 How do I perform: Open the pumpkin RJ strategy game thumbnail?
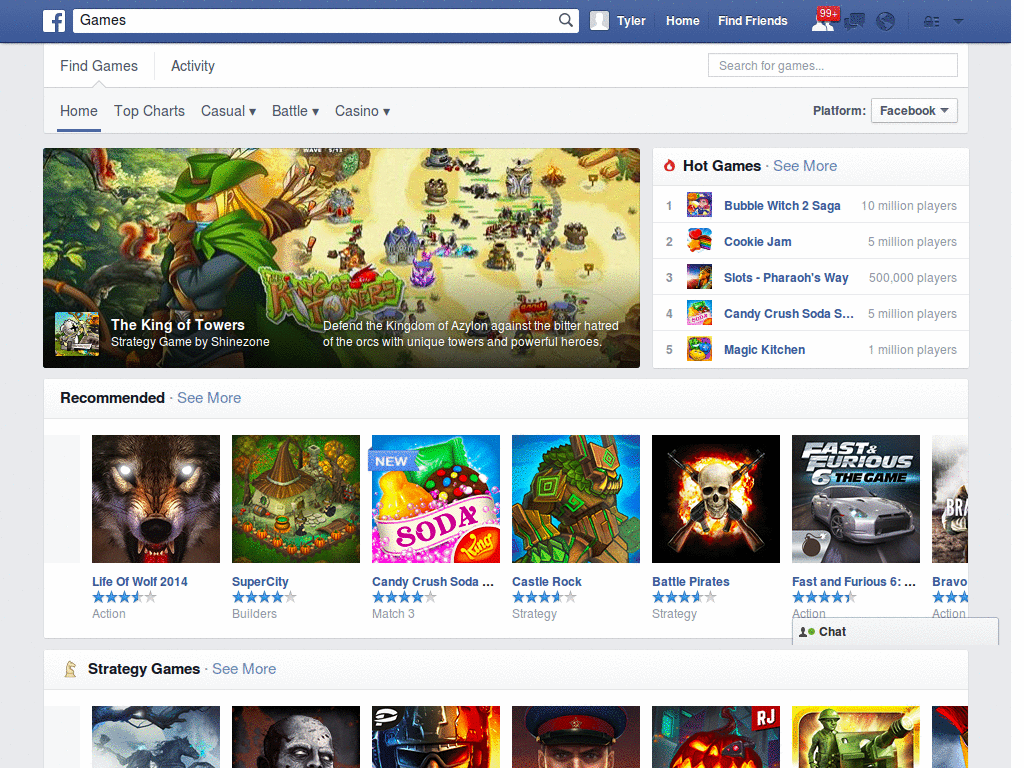click(x=716, y=737)
